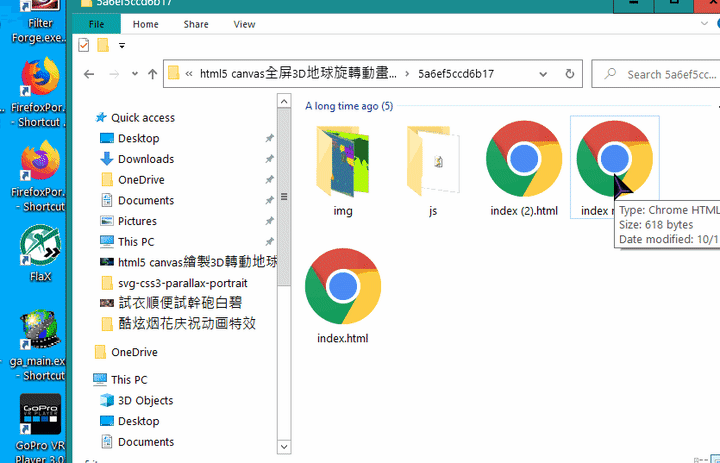Open Customize Quick Access Toolbar dropdown

click(122, 45)
